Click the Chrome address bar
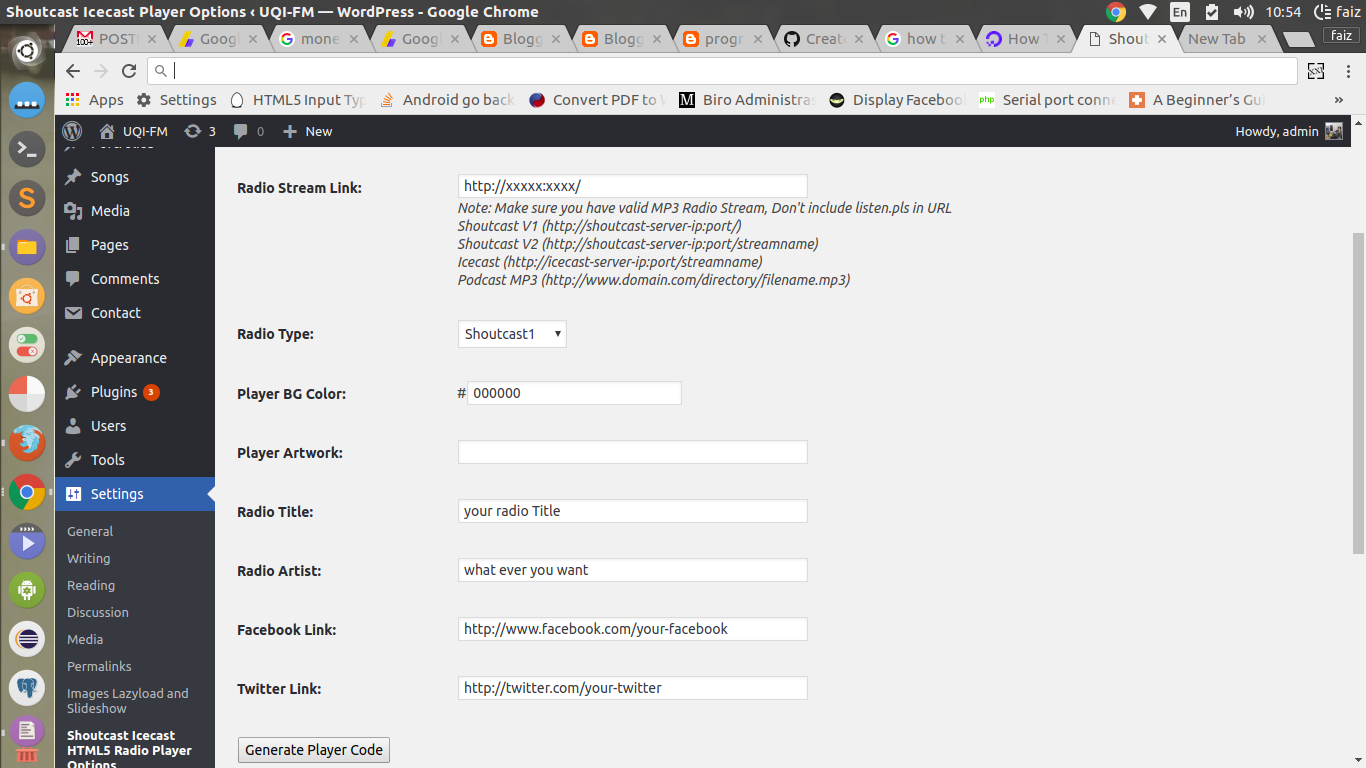The image size is (1366, 768). [722, 71]
